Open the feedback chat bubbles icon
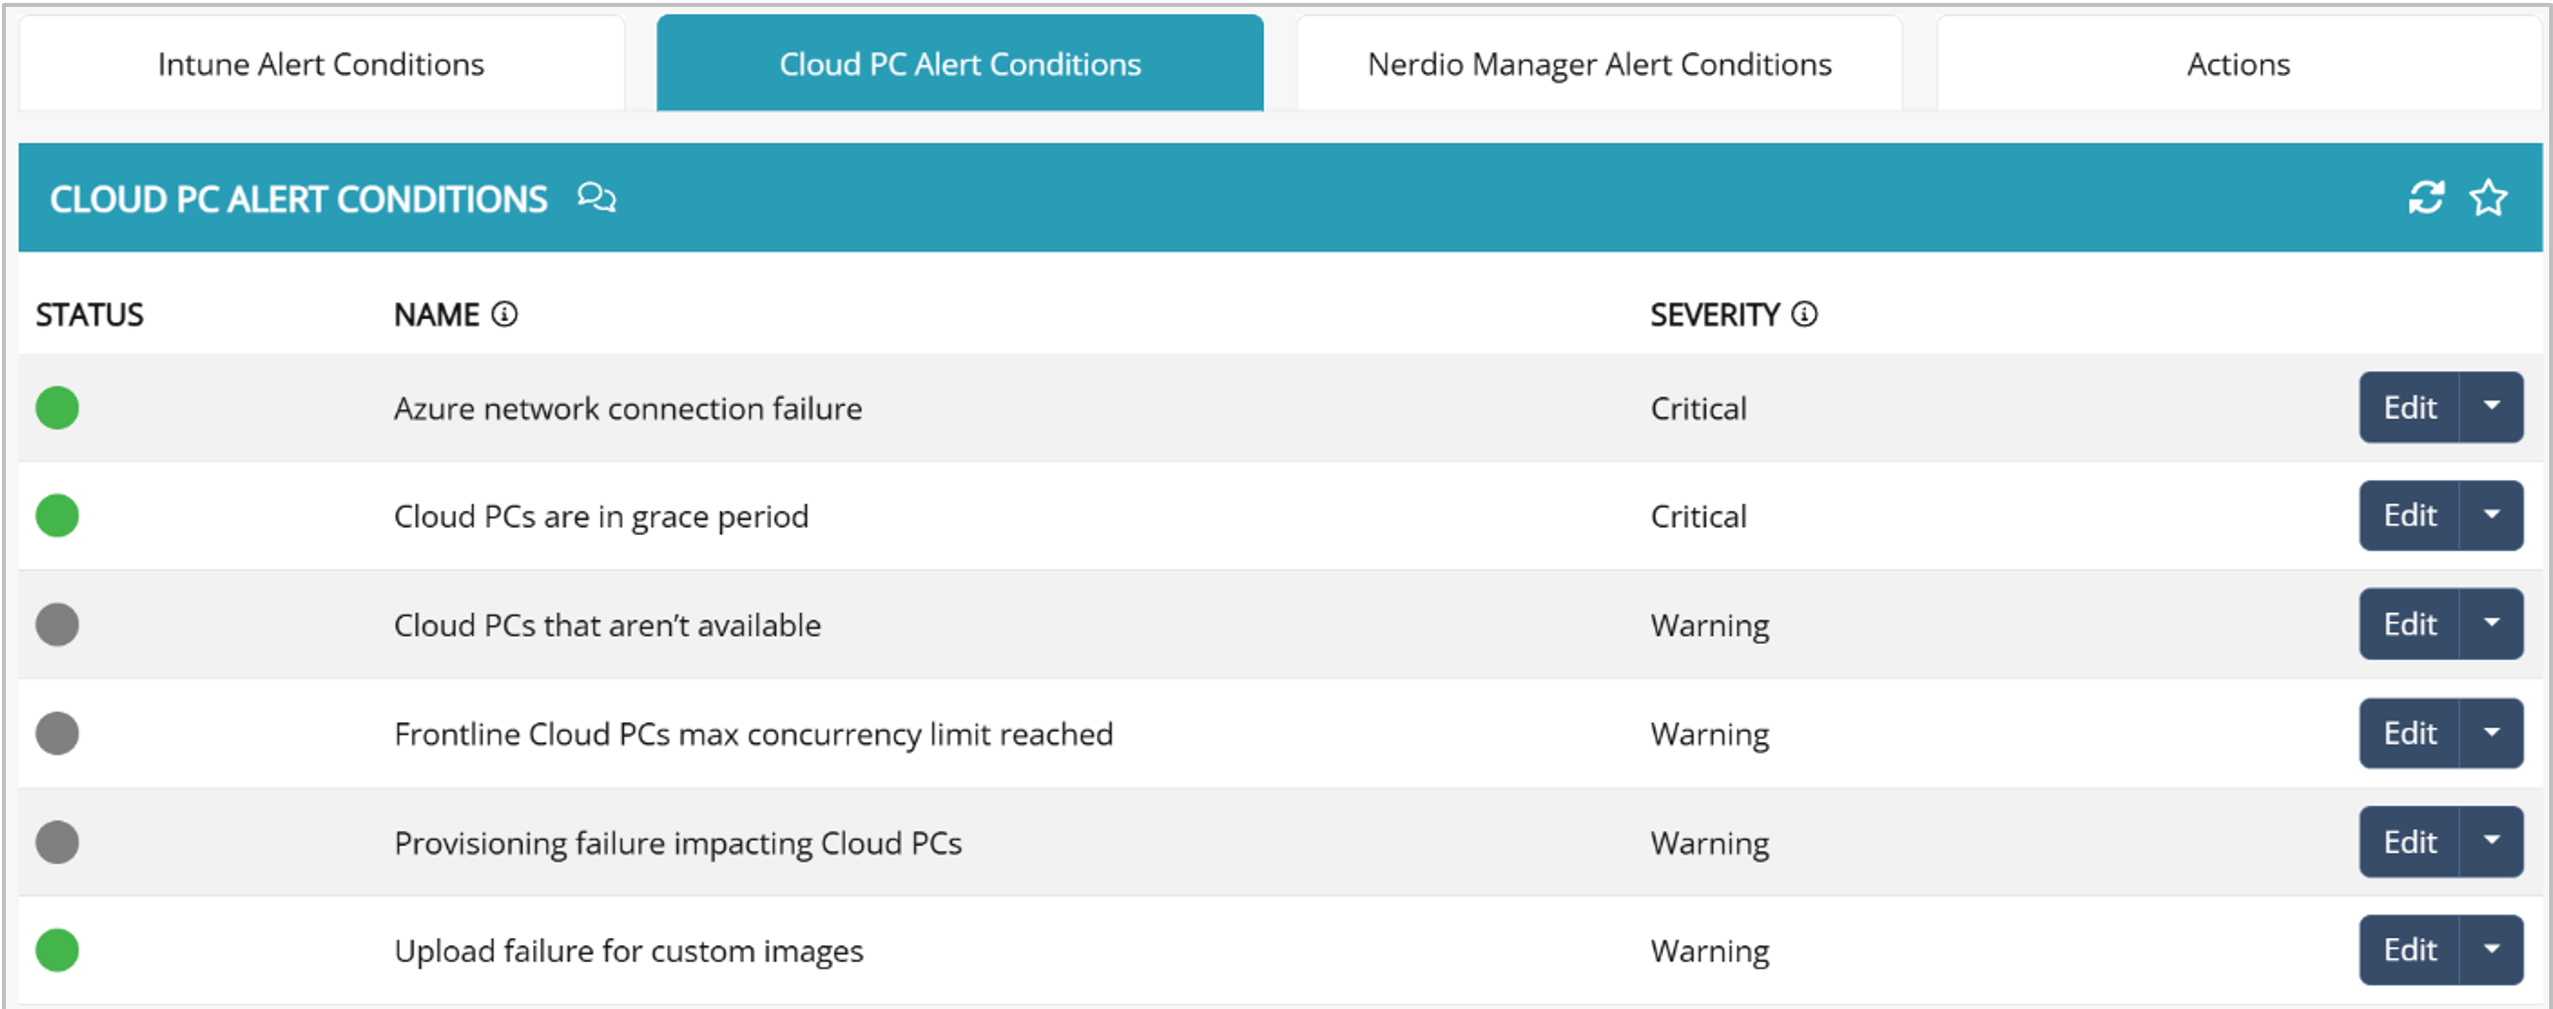This screenshot has height=1009, width=2553. 596,197
